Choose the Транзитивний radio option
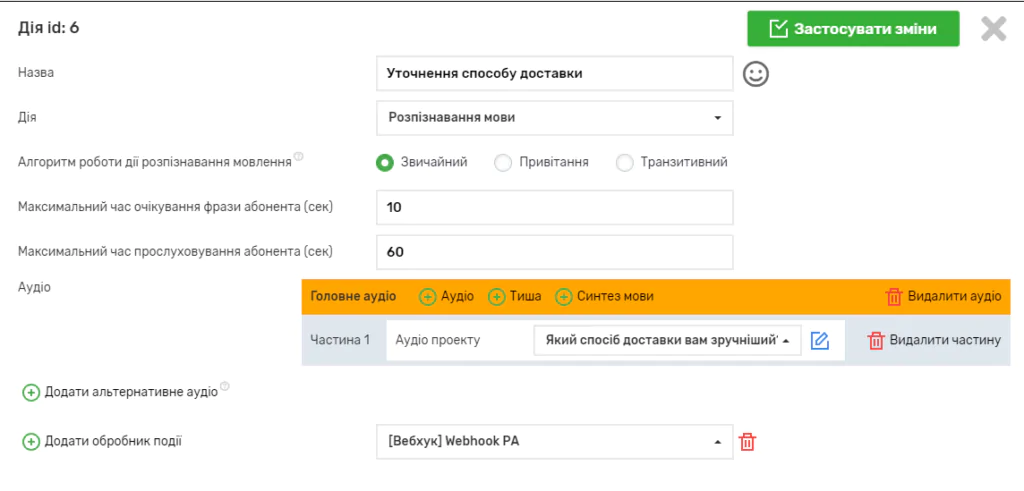Screen dimensions: 1024x491 coord(625,162)
